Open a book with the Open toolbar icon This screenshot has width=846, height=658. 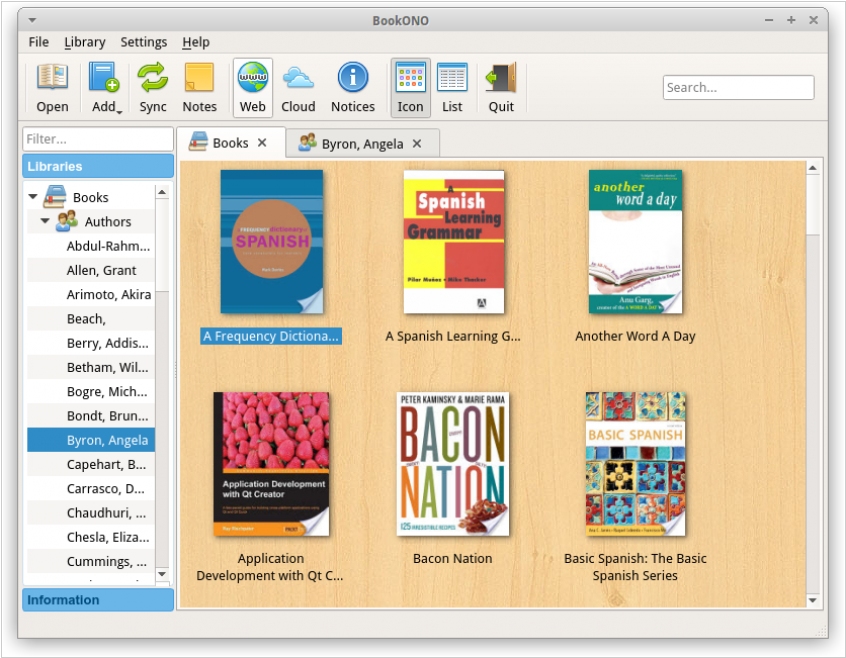click(52, 87)
